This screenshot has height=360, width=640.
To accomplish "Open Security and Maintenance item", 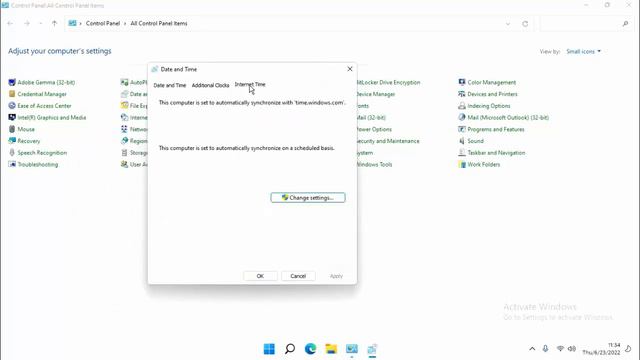I will click(x=388, y=141).
